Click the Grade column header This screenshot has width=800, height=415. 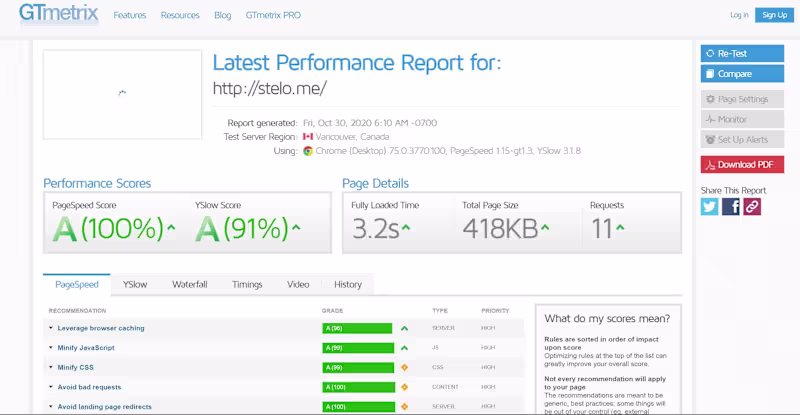tap(333, 310)
